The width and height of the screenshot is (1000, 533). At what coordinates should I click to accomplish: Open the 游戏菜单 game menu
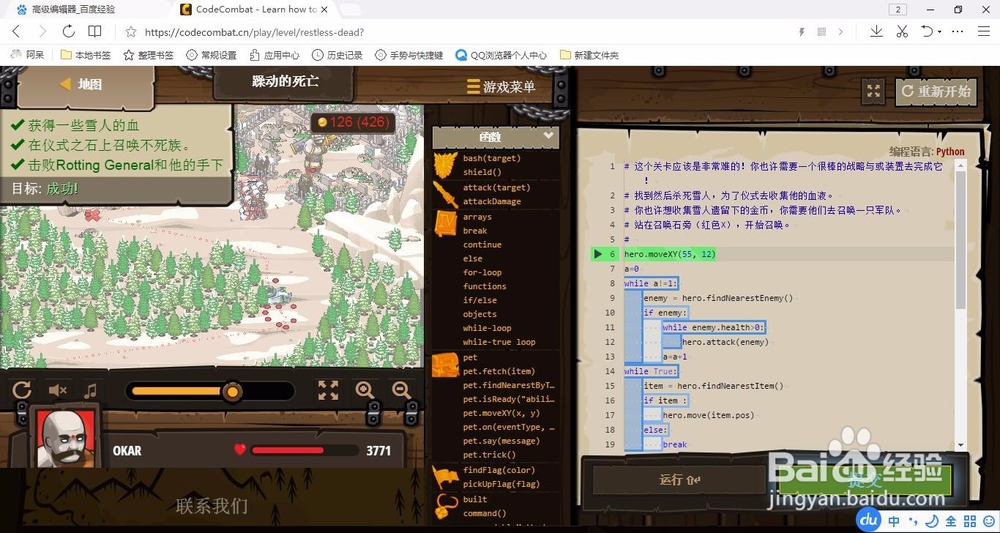click(501, 87)
